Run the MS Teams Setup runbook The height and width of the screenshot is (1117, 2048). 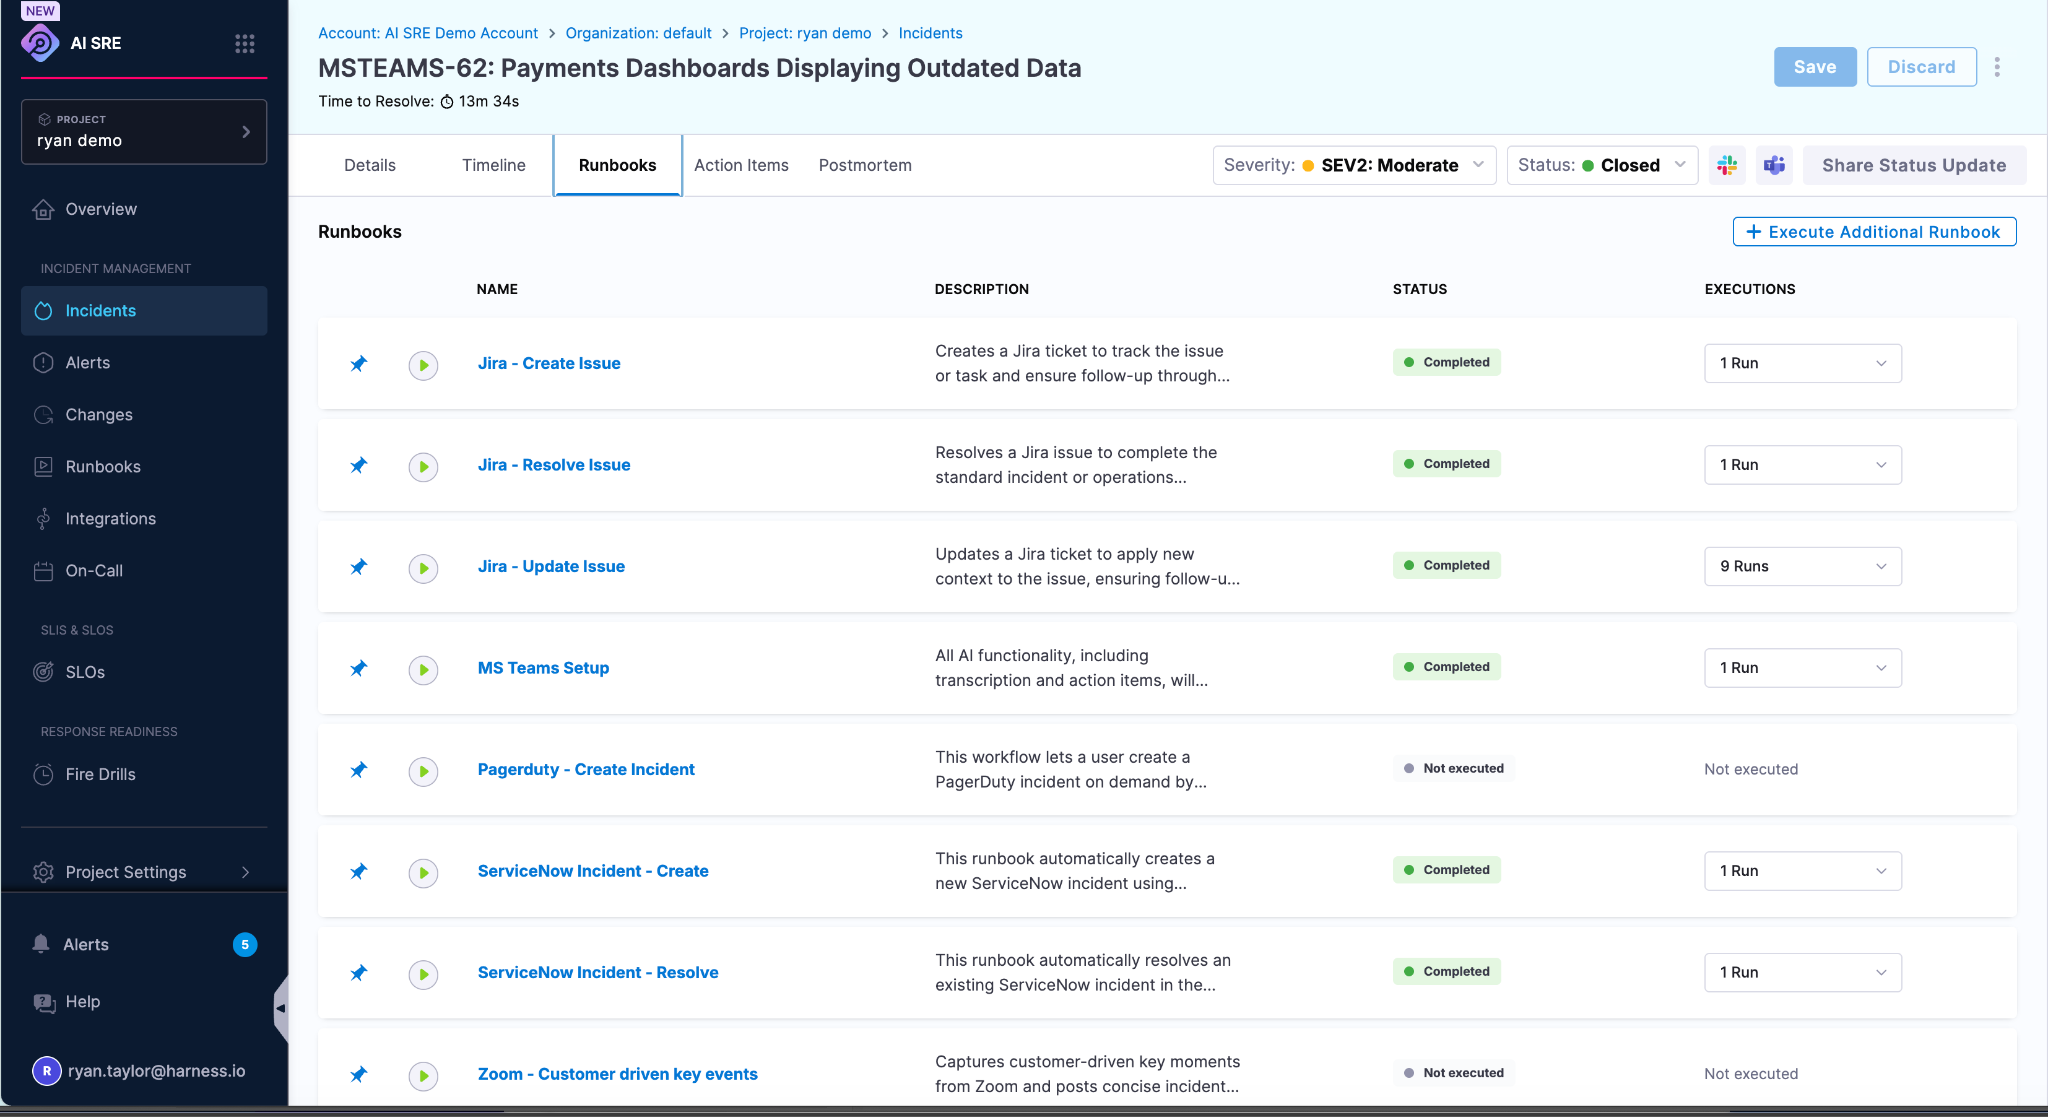(423, 669)
